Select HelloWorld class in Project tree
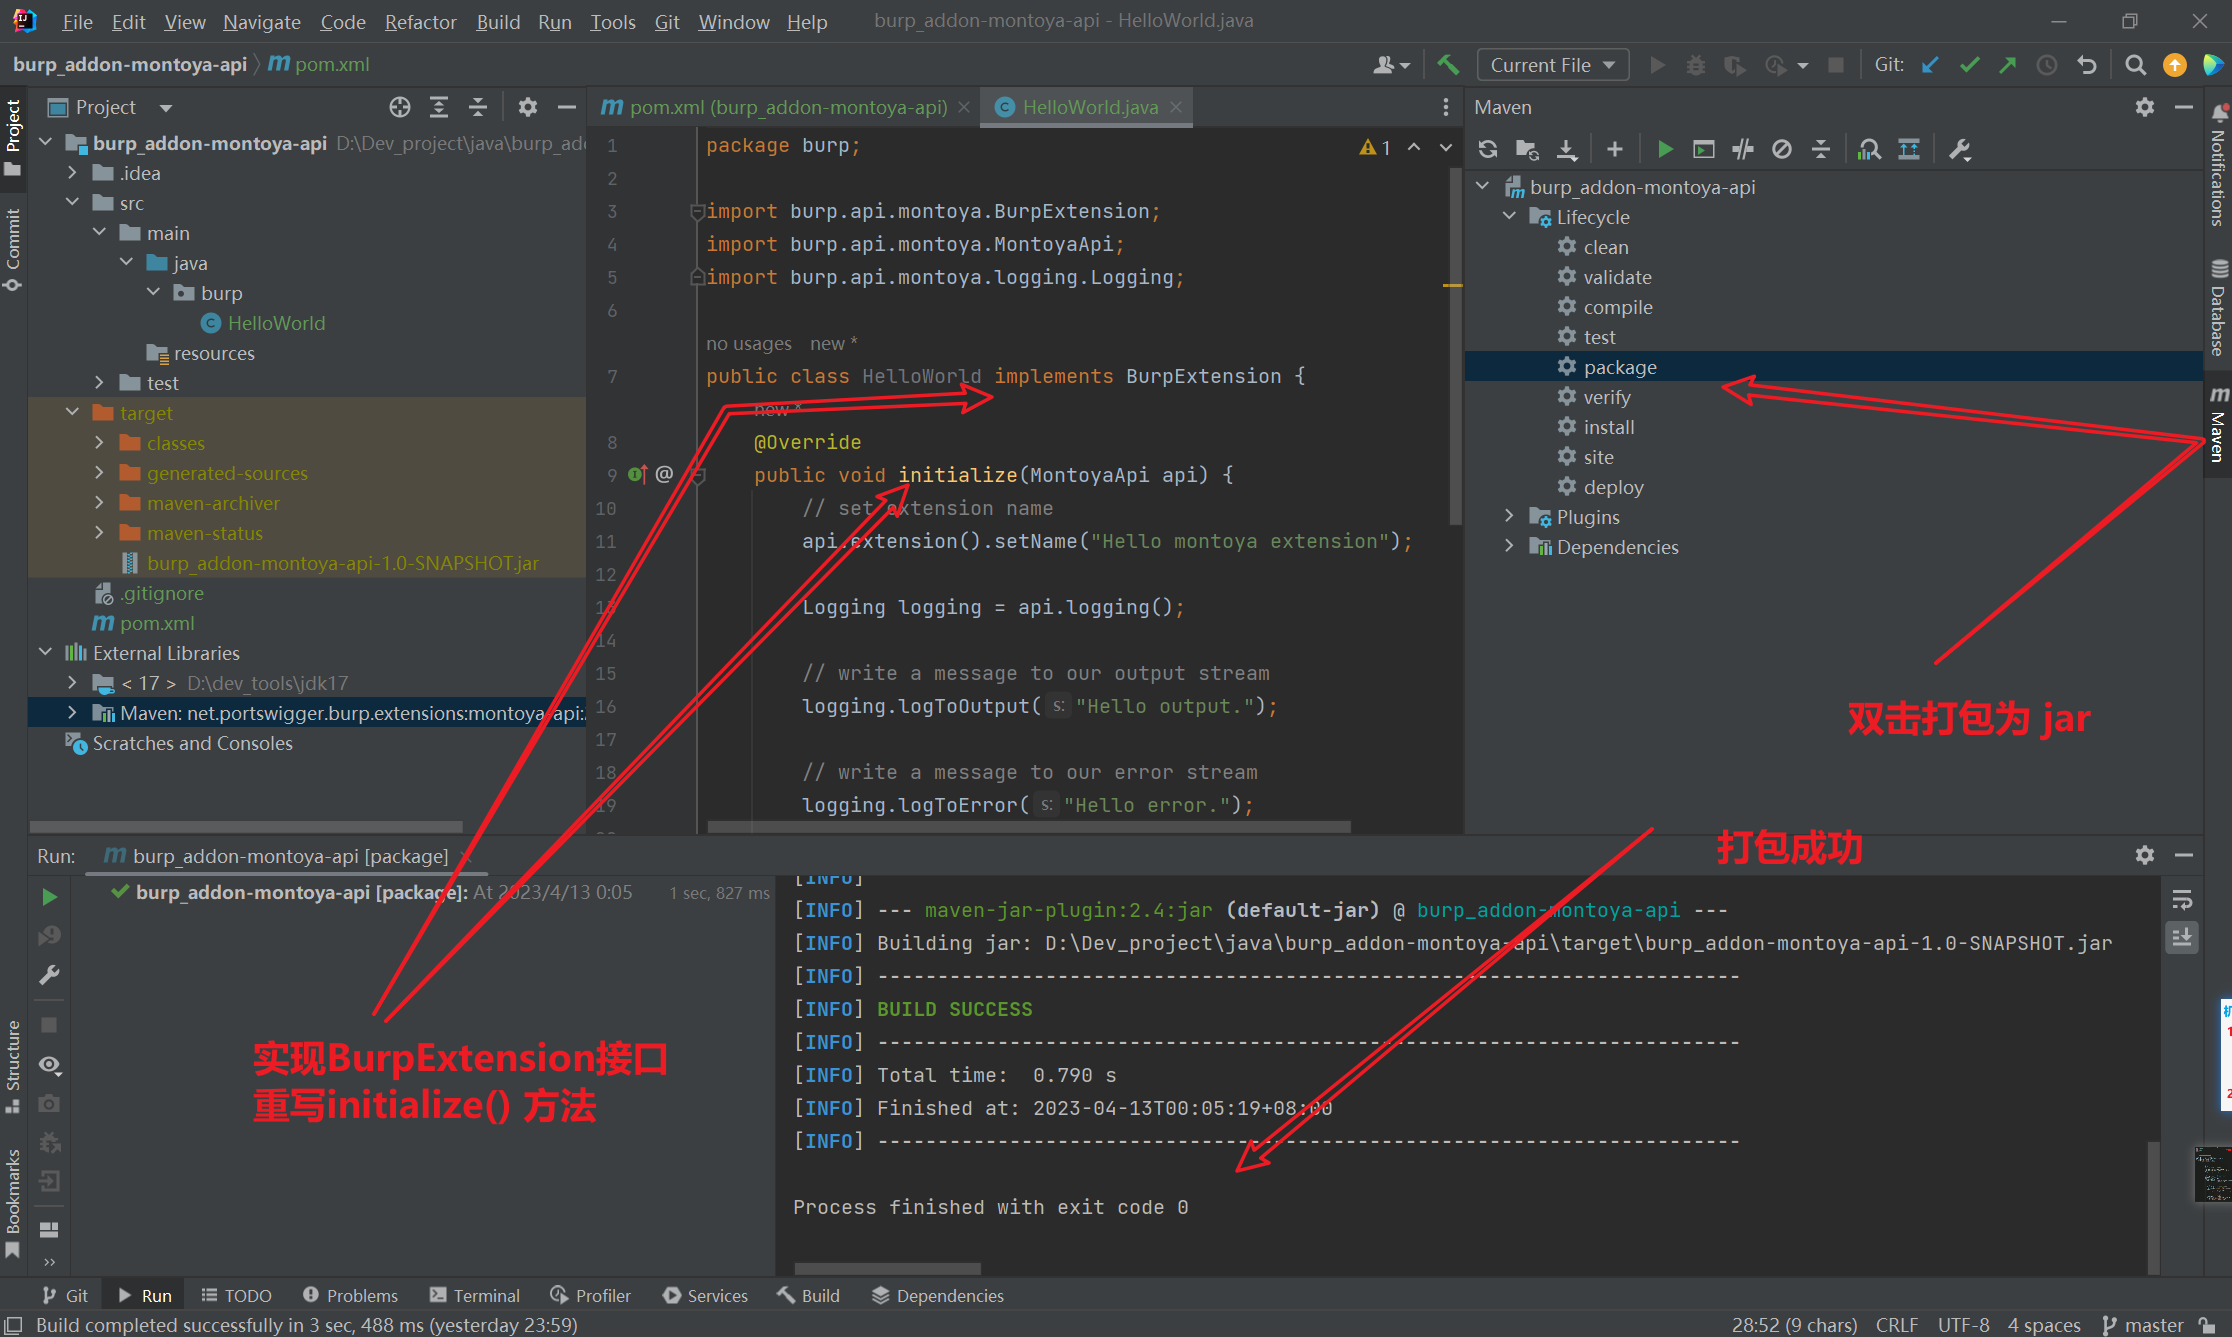 (x=275, y=323)
